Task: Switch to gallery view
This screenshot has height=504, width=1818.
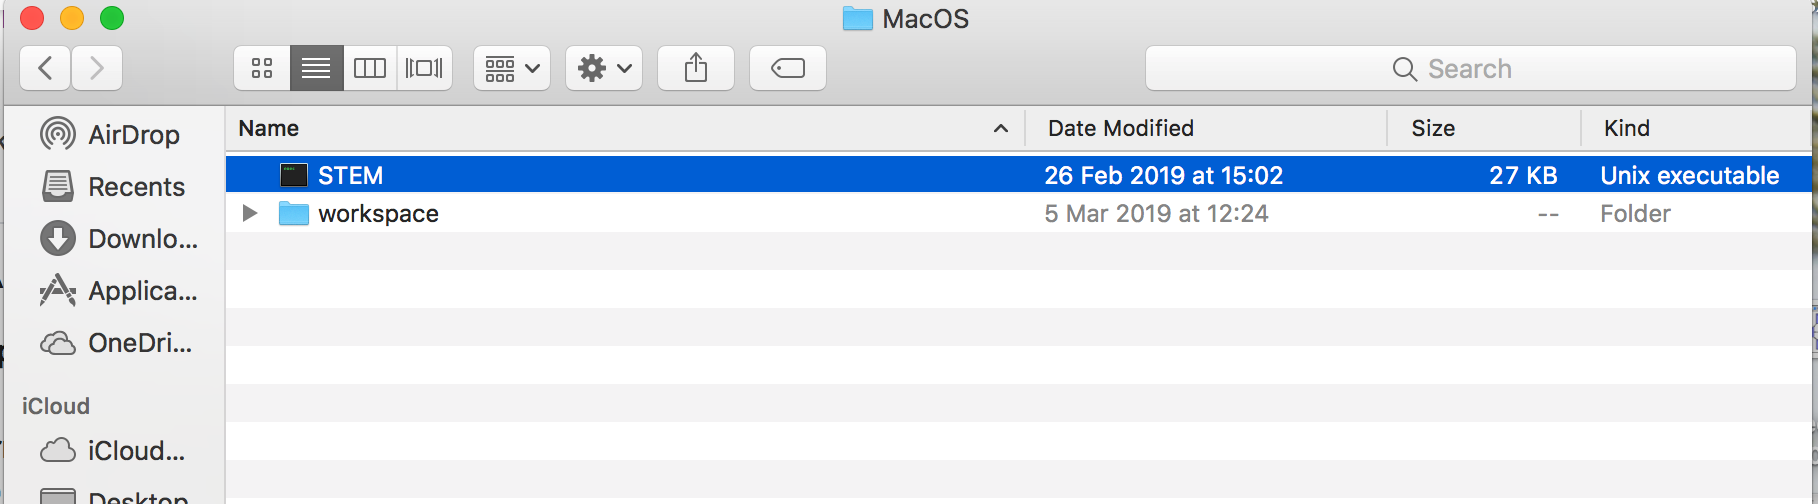Action: pos(424,68)
